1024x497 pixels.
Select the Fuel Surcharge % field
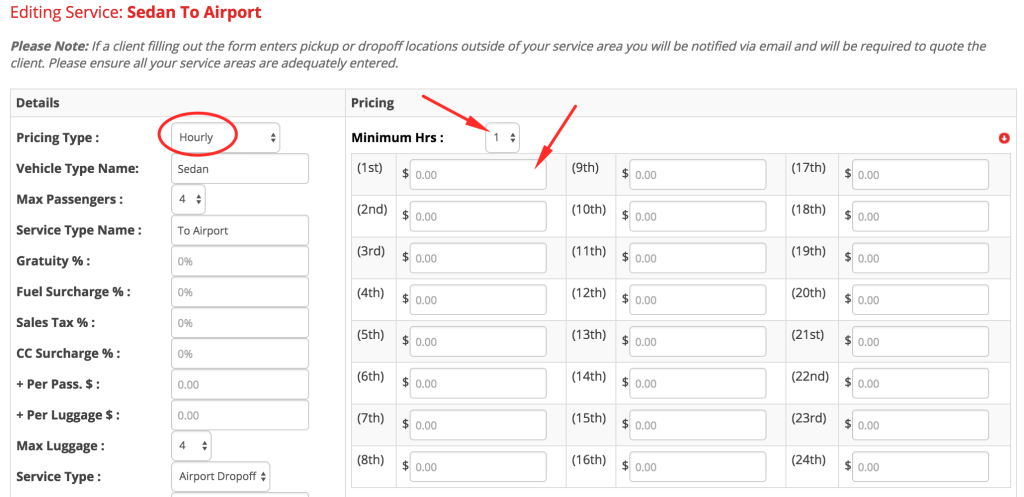point(240,292)
